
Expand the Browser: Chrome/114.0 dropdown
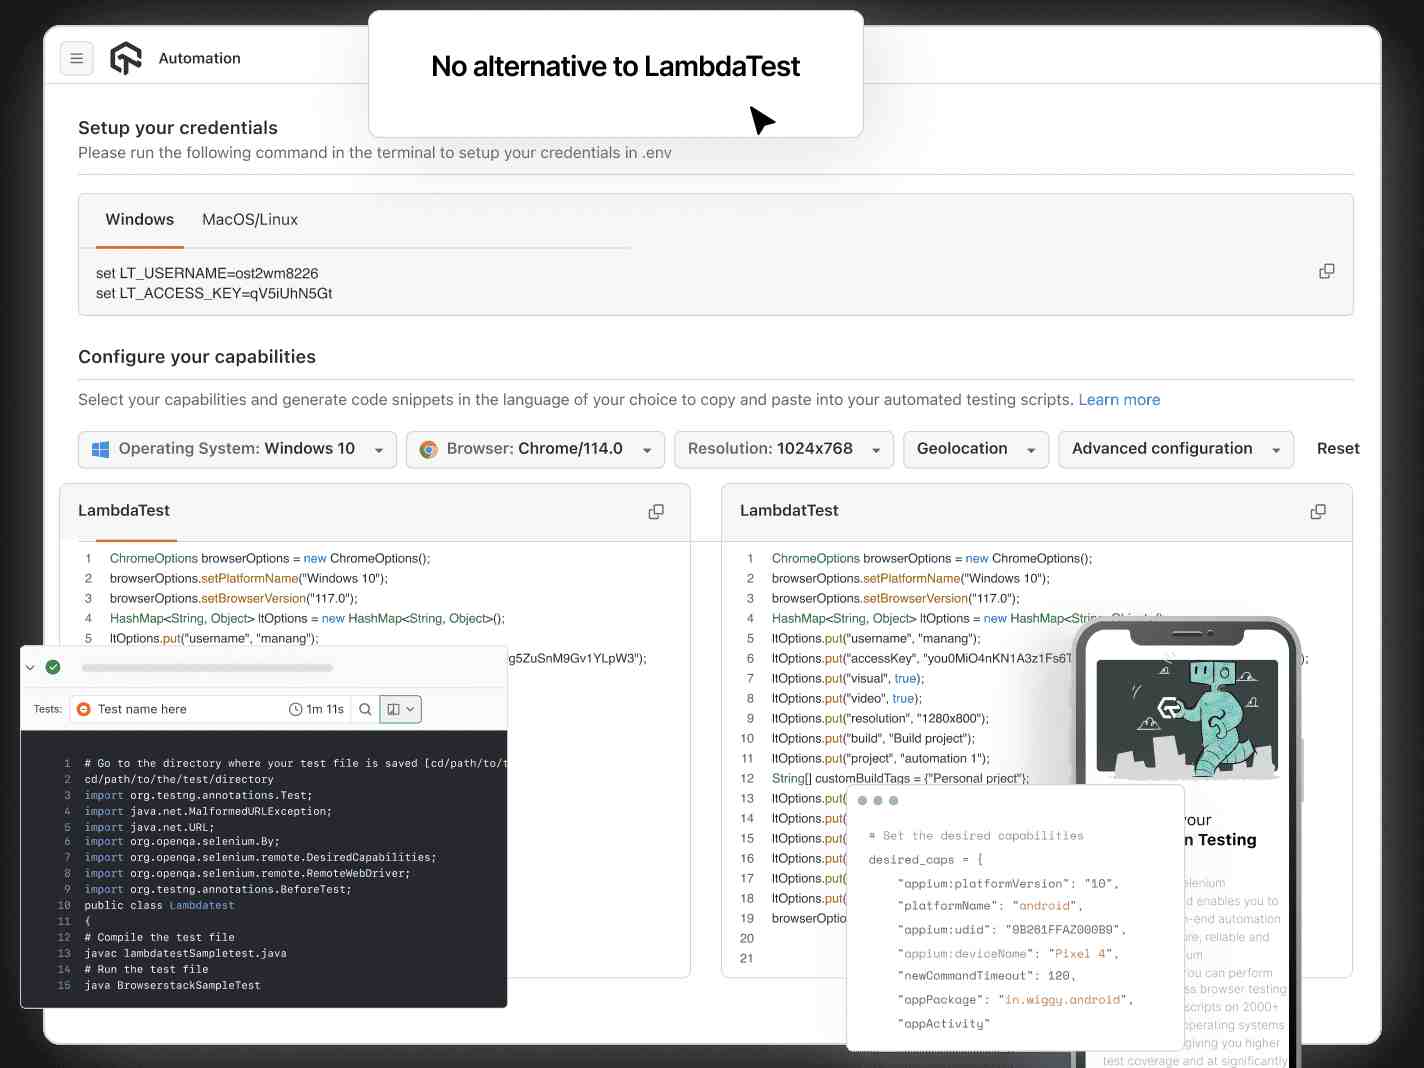pos(535,450)
